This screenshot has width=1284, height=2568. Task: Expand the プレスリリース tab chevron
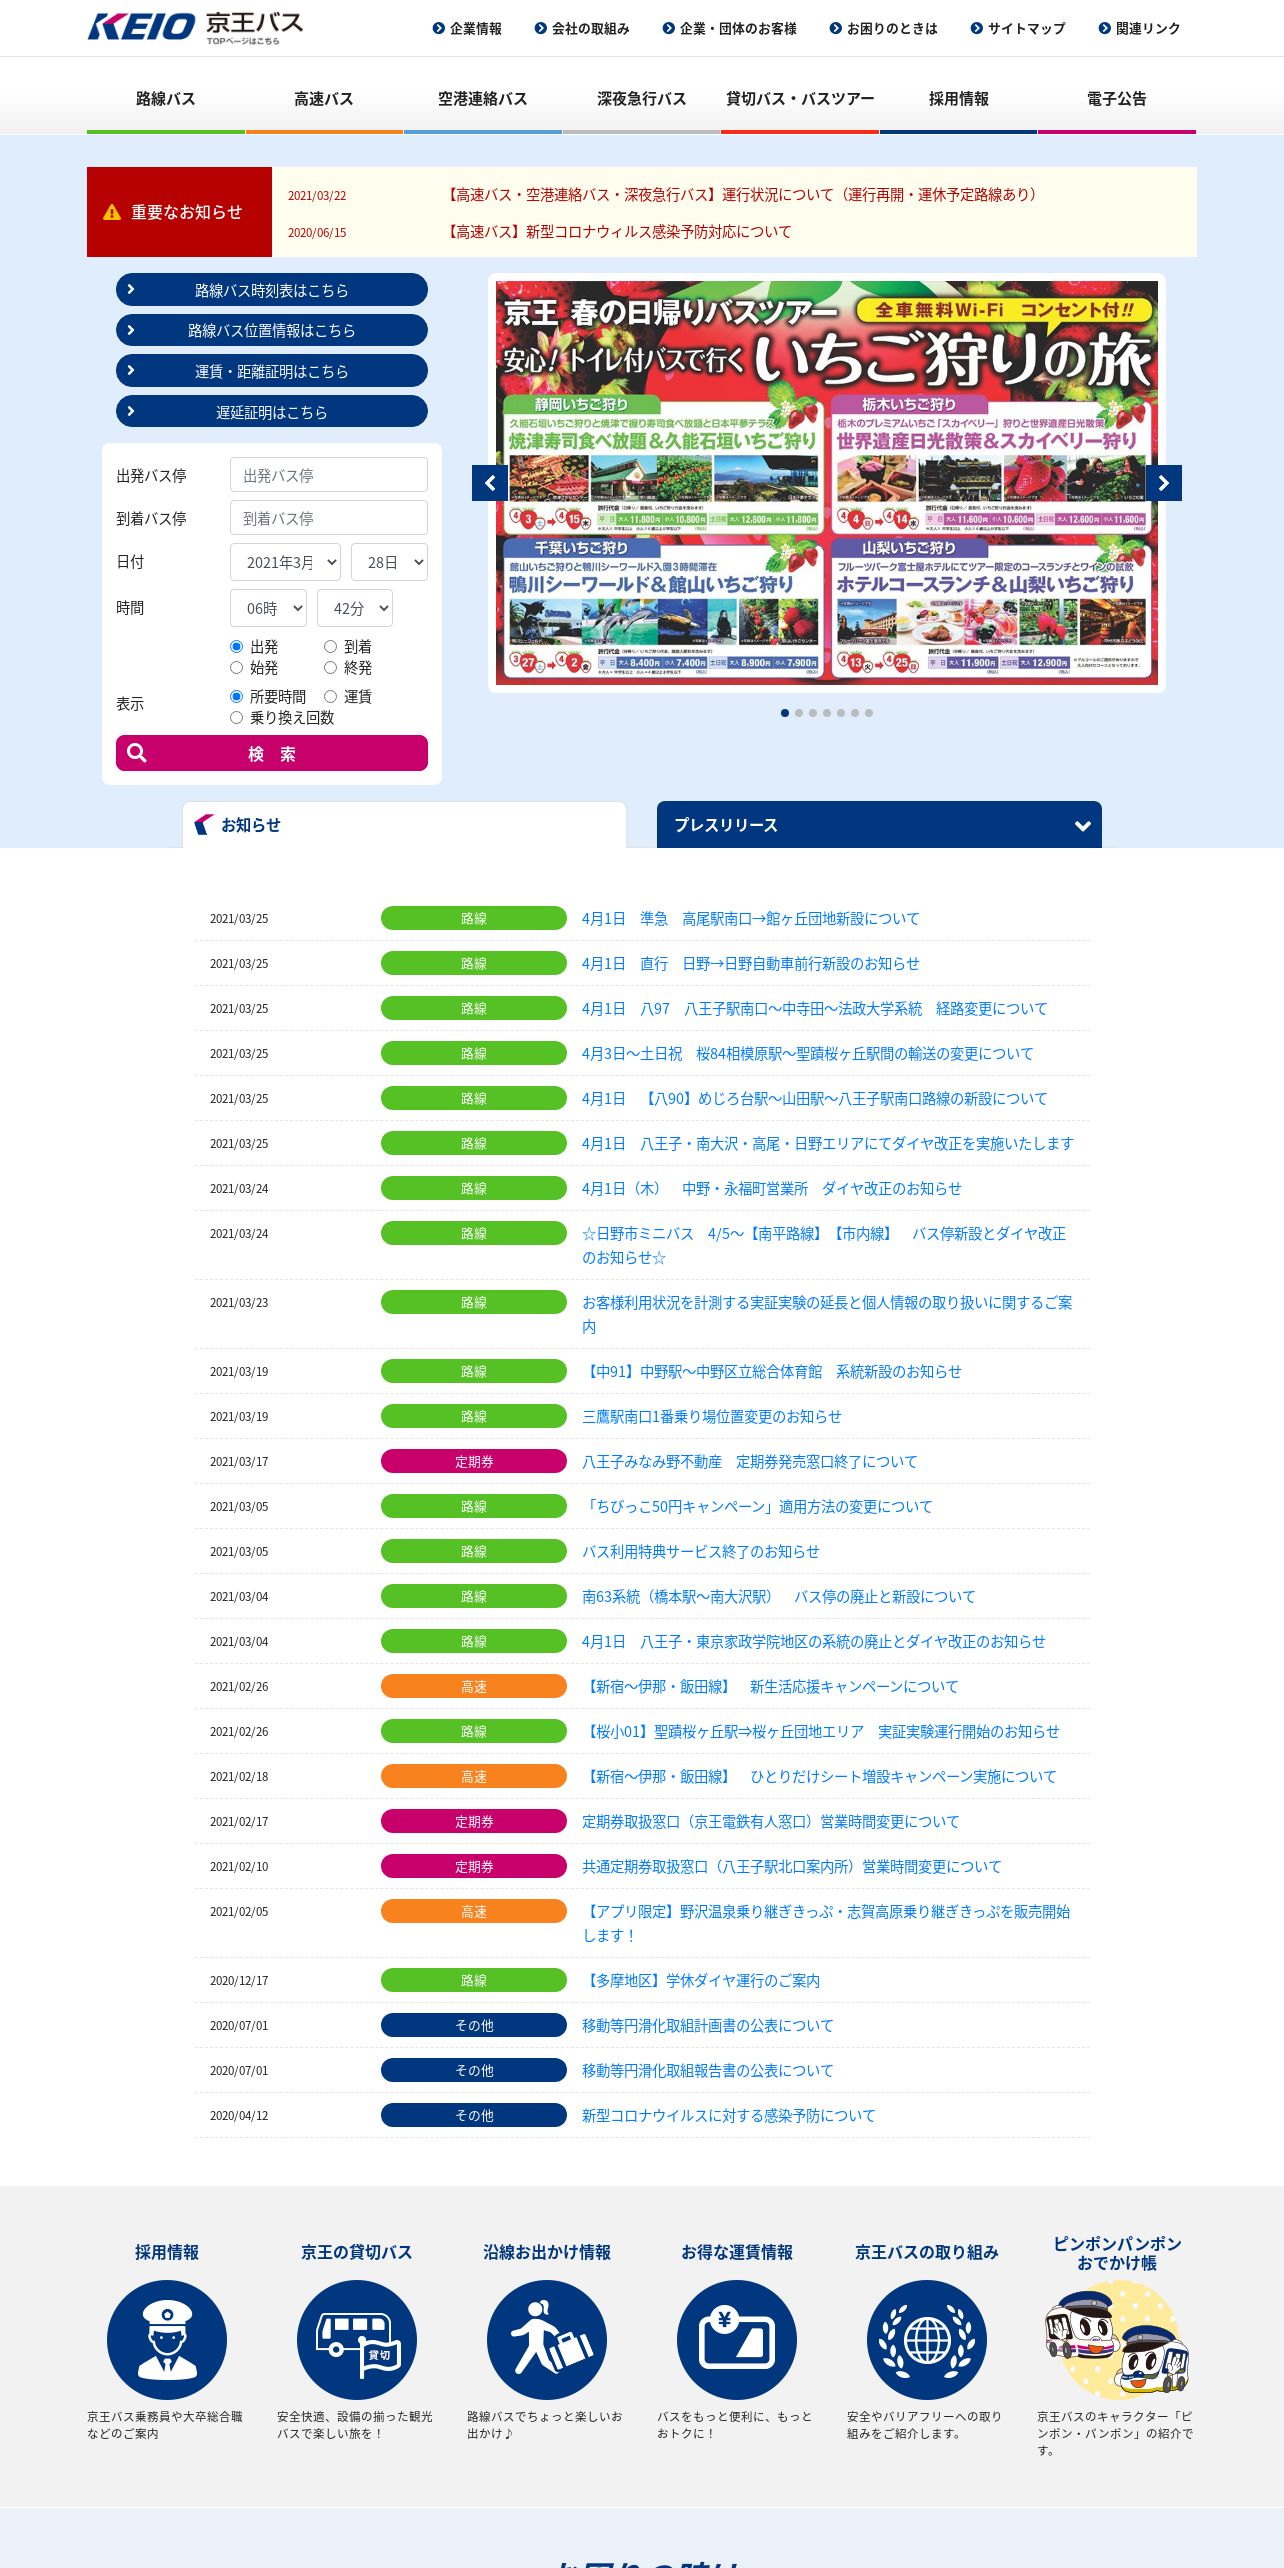1082,826
